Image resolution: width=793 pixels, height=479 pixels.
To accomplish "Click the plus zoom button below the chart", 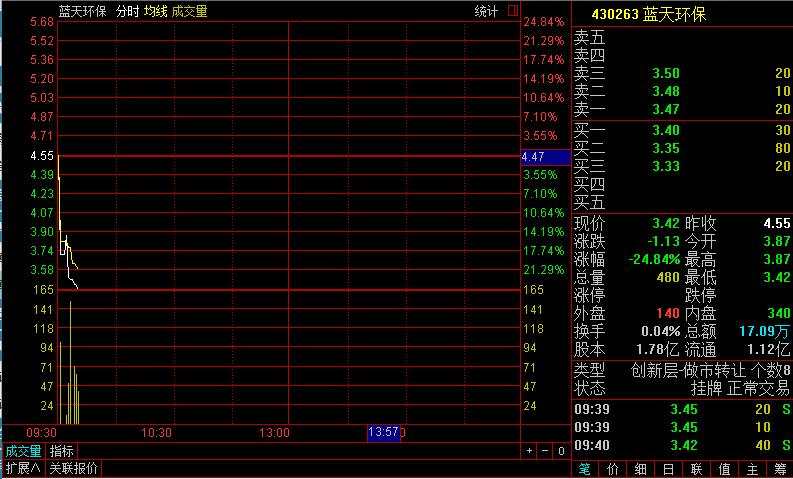I will click(529, 451).
